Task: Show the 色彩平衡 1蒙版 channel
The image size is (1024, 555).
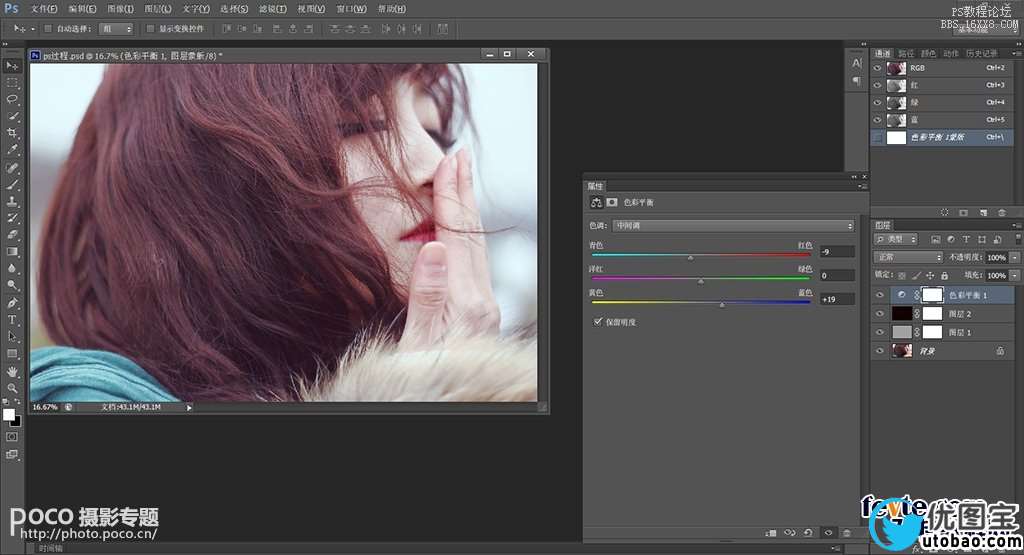Action: tap(878, 137)
